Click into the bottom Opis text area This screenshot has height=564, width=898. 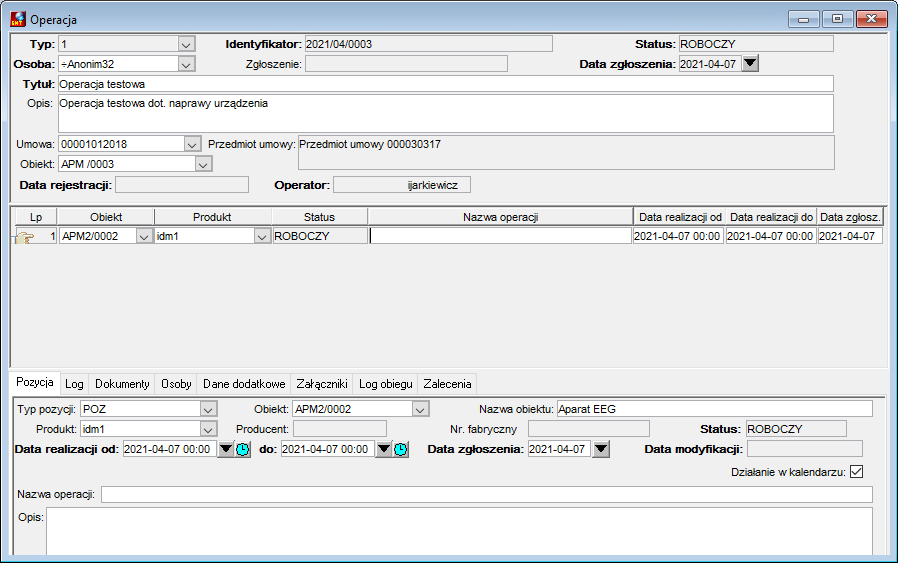click(459, 531)
